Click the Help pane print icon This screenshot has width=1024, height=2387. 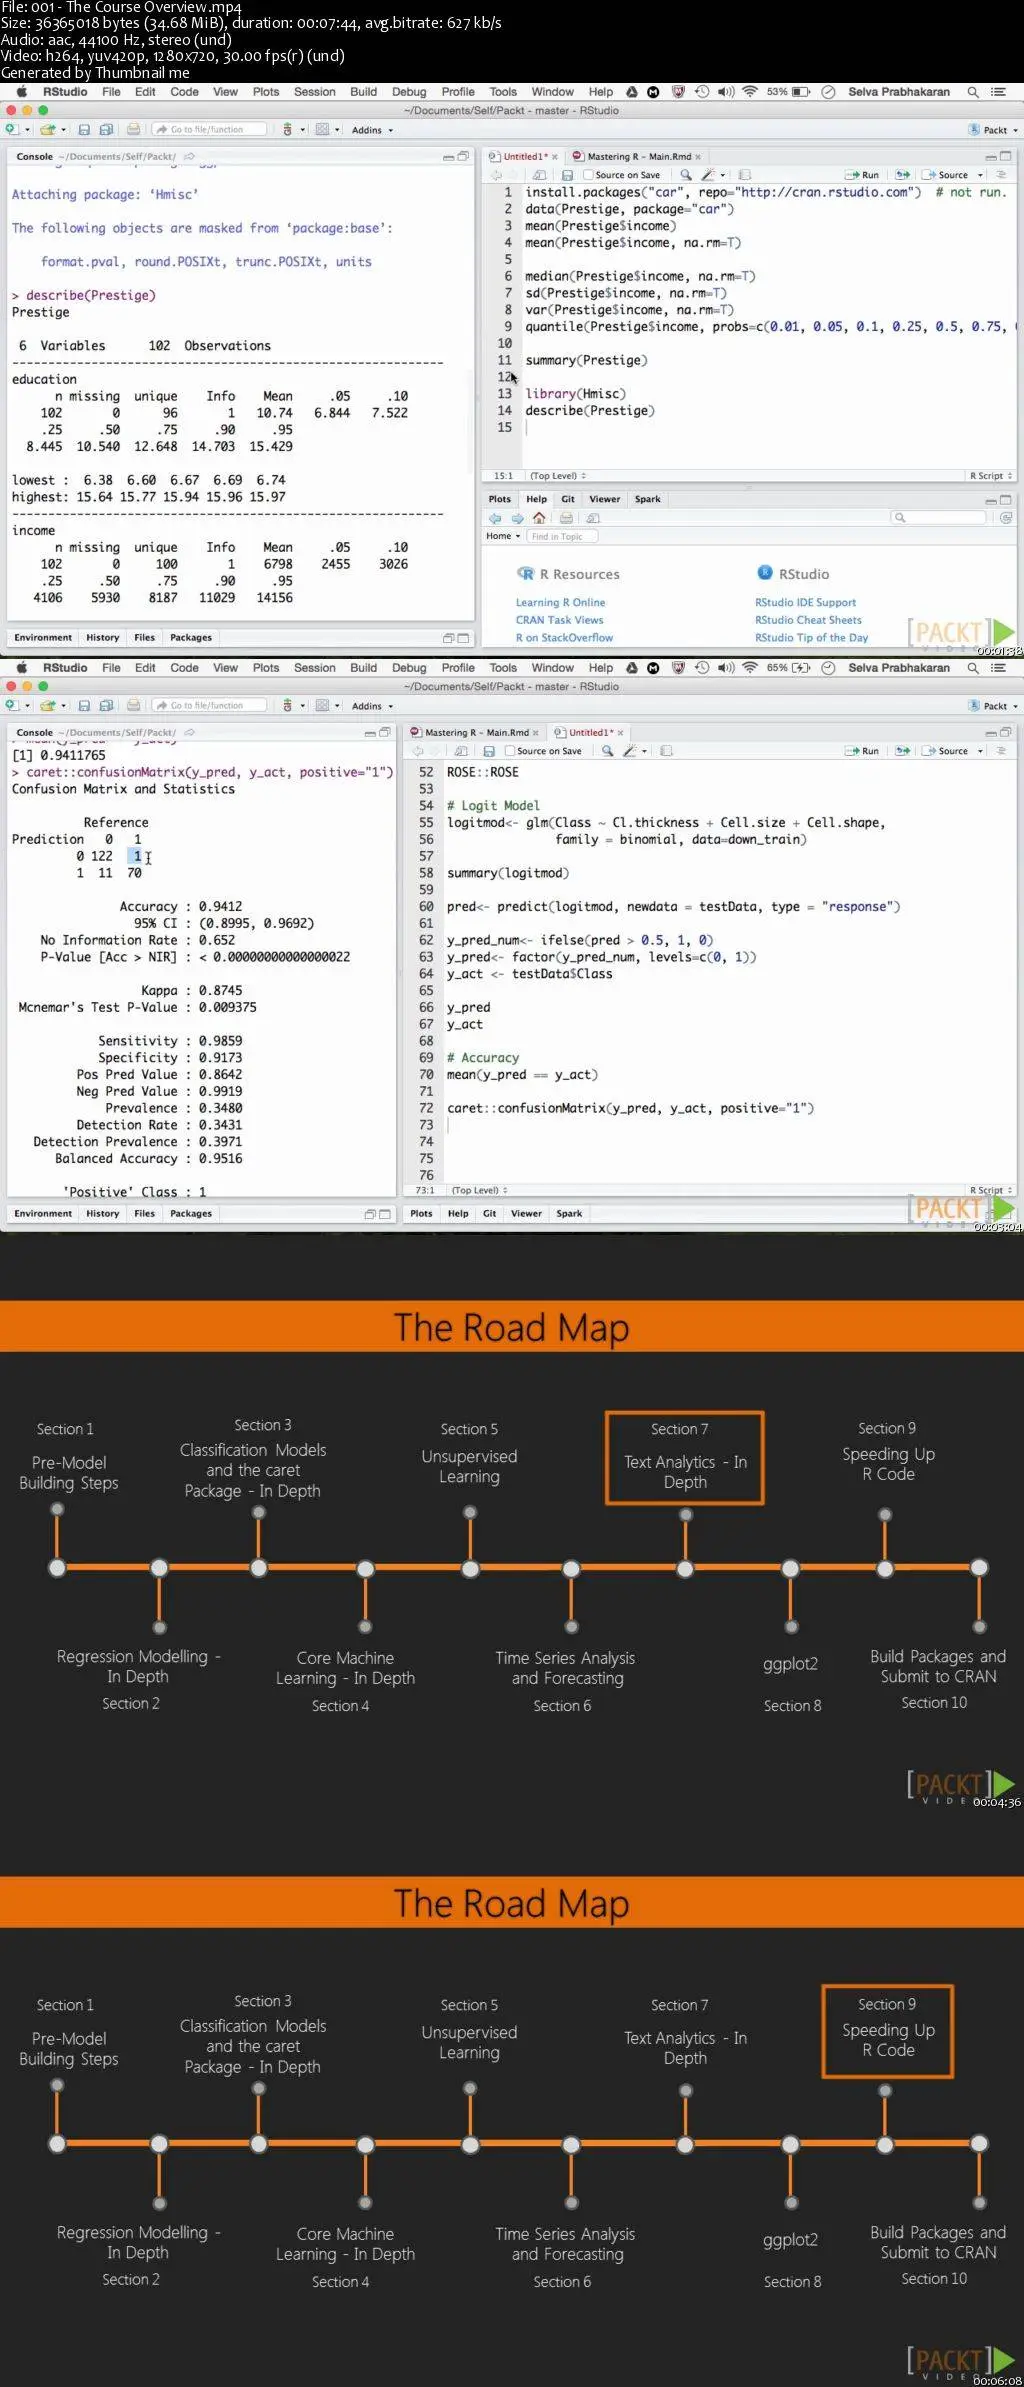point(566,518)
